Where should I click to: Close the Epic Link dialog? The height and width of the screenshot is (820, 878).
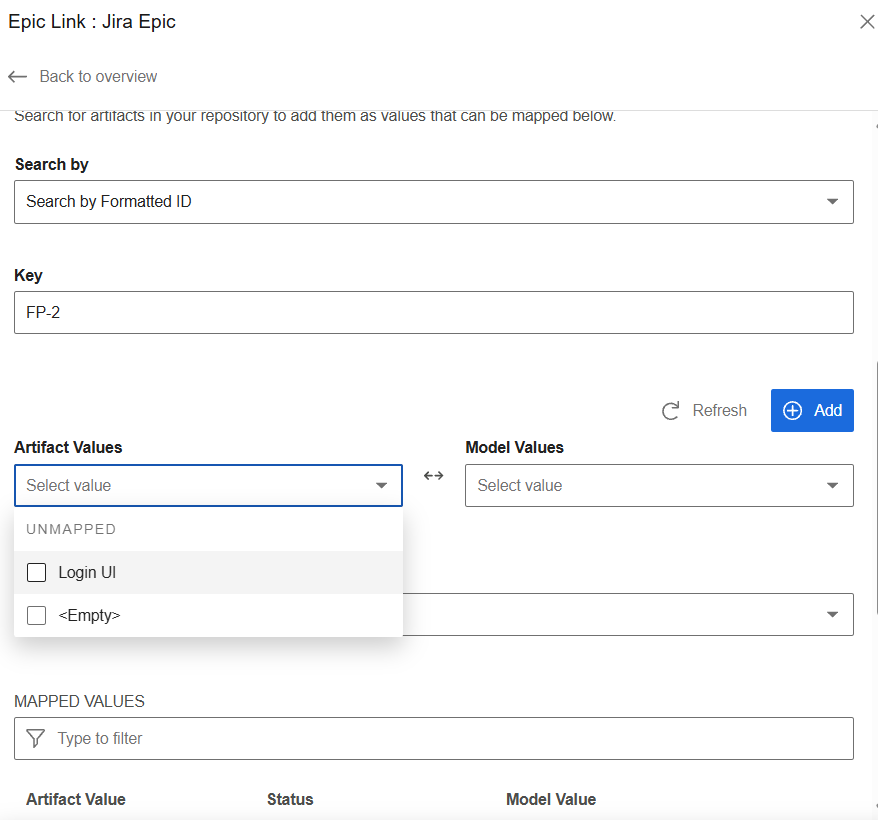click(x=866, y=22)
